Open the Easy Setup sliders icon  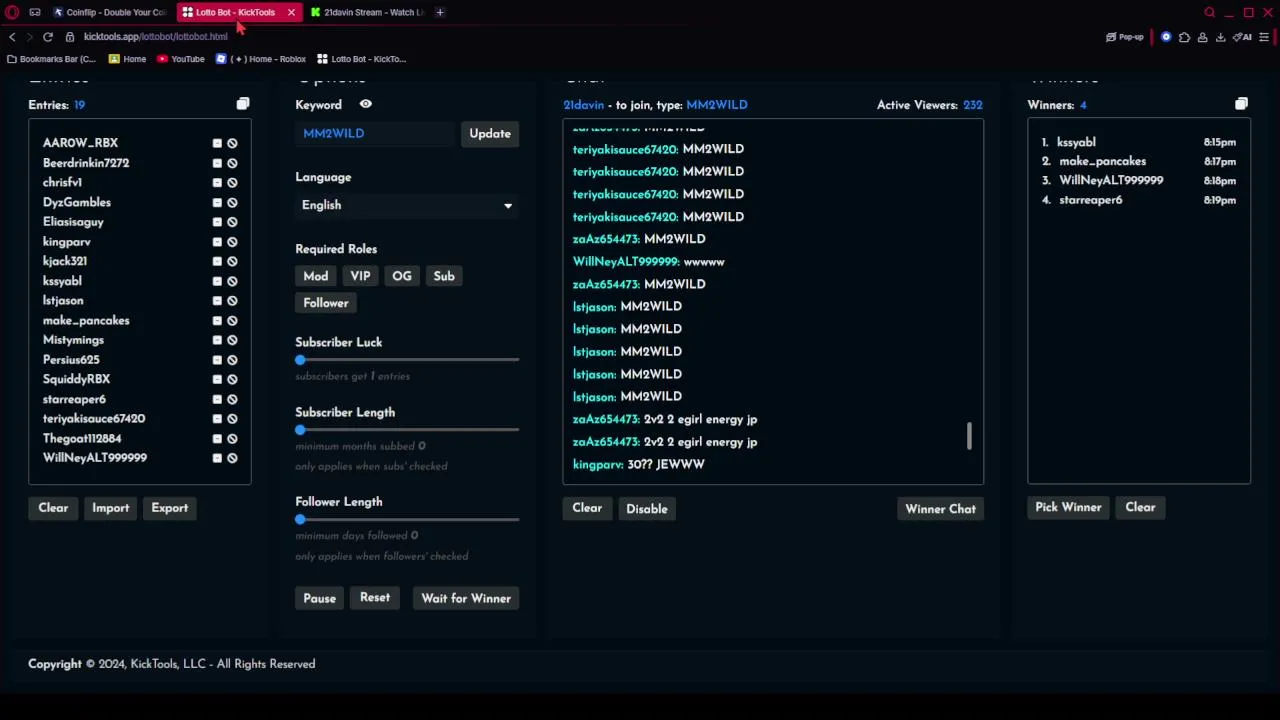click(x=1264, y=37)
